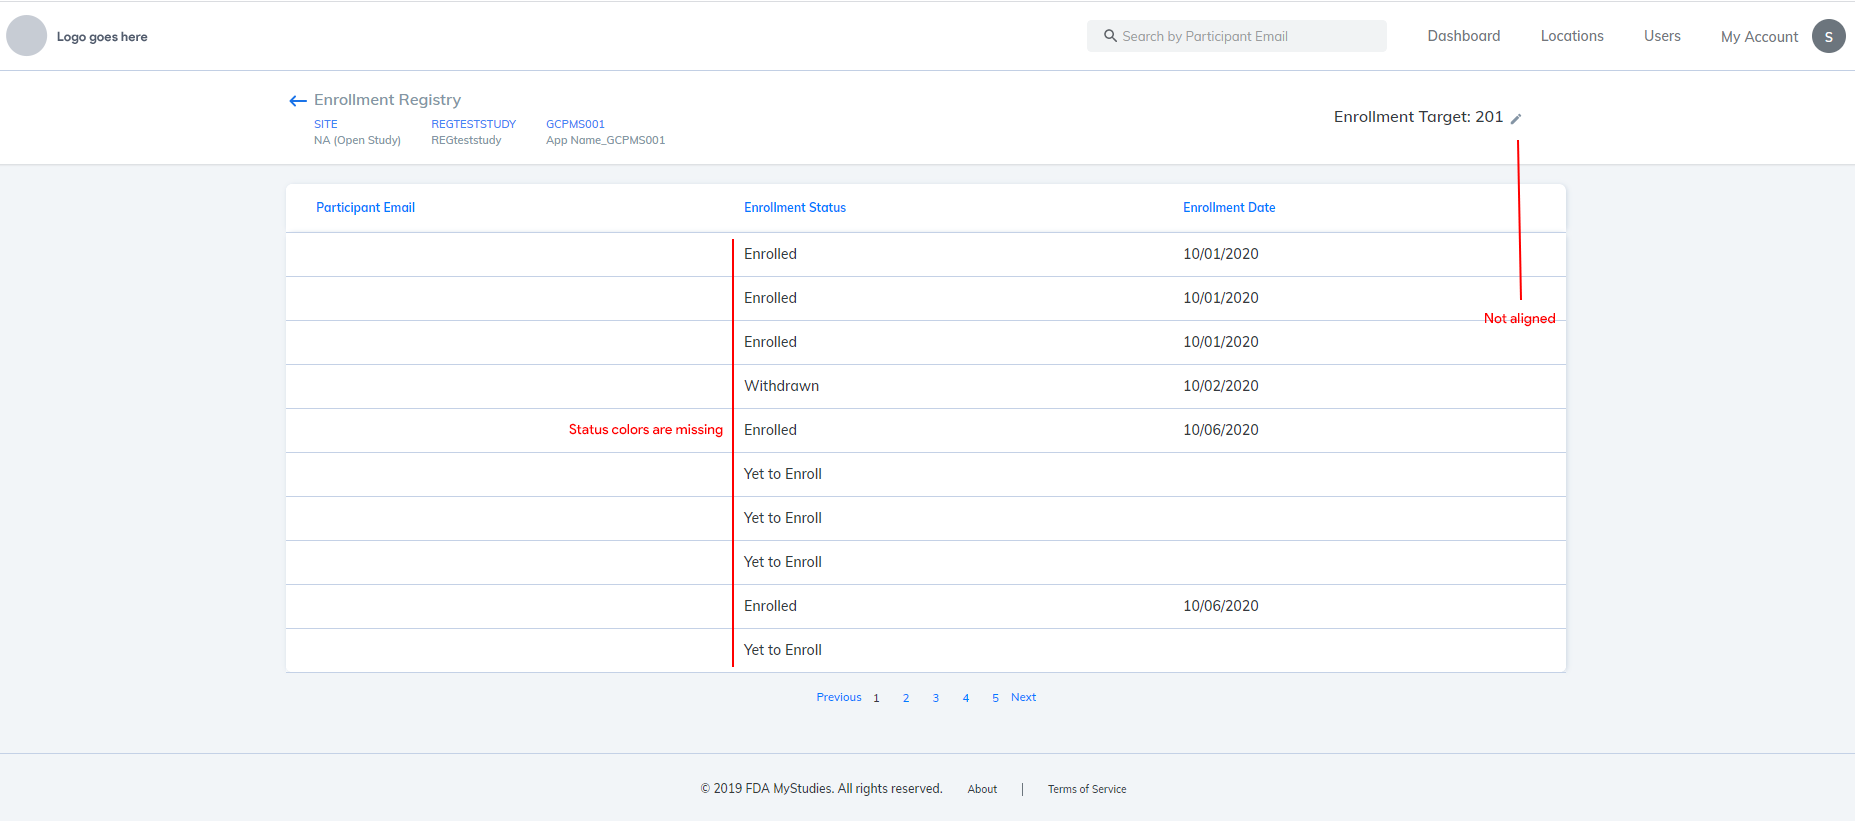This screenshot has height=821, width=1855.
Task: Focus the Search by Participant Email field
Action: pyautogui.click(x=1237, y=36)
